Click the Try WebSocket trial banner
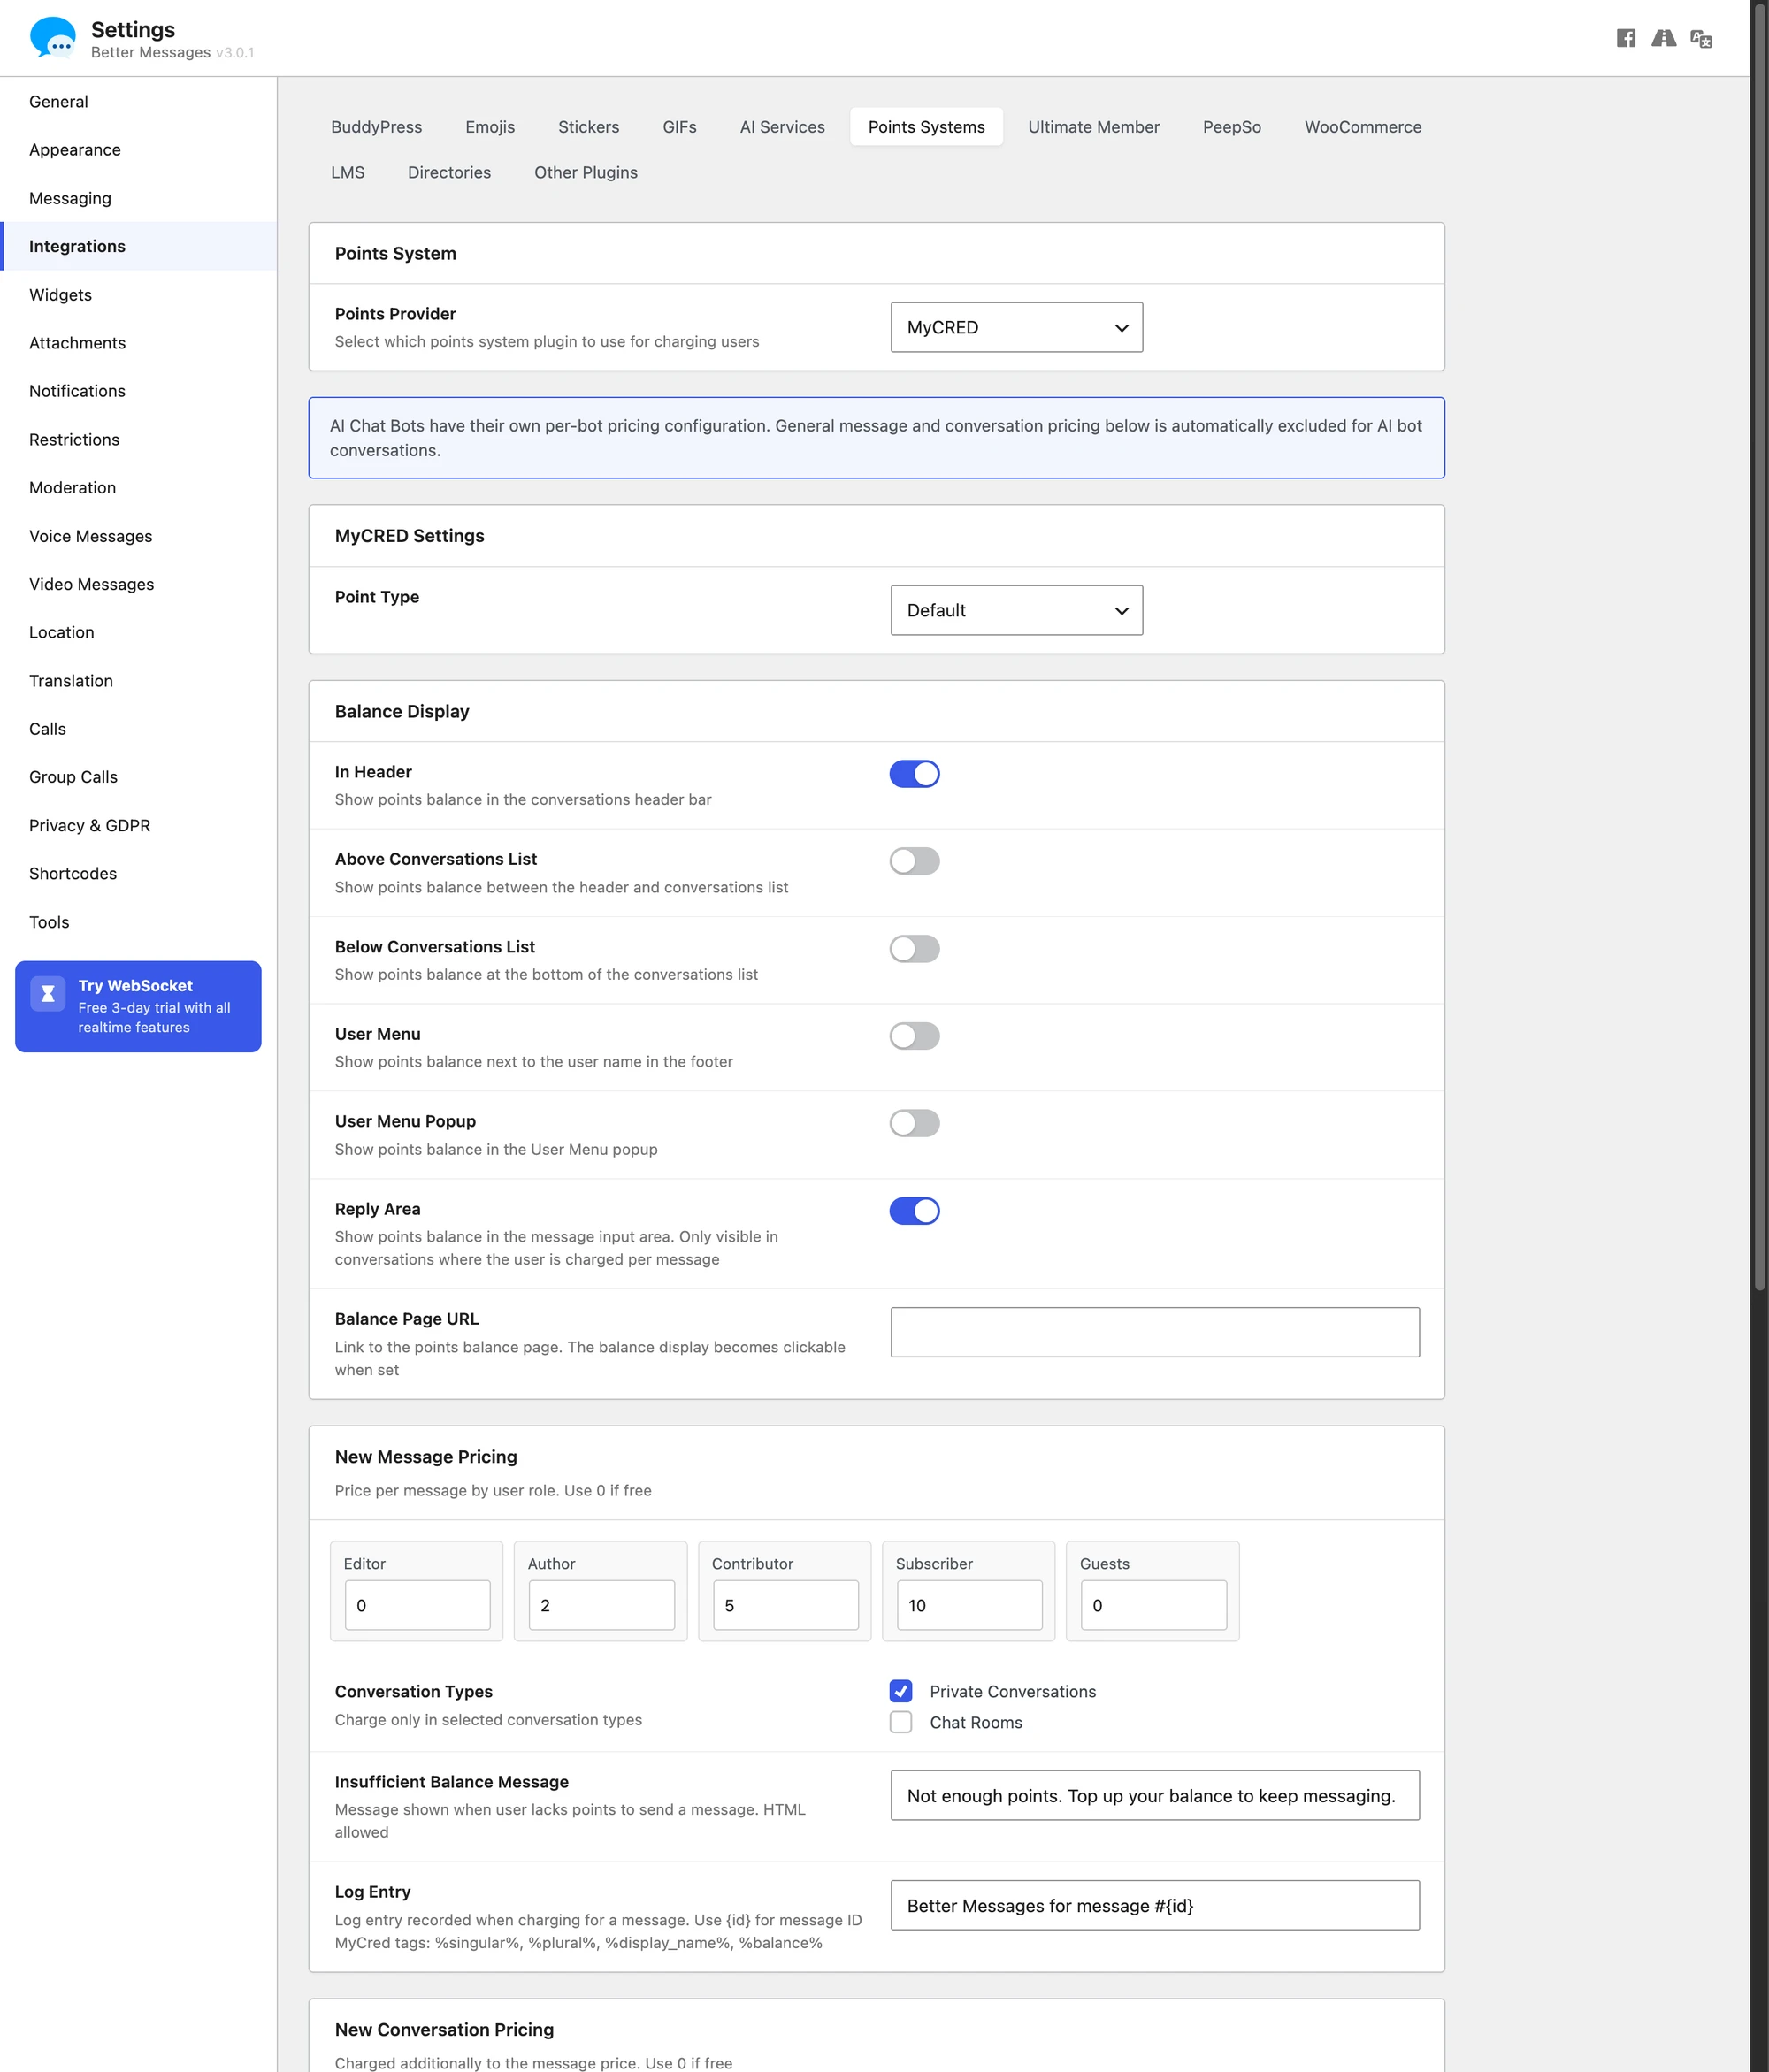 point(138,1006)
